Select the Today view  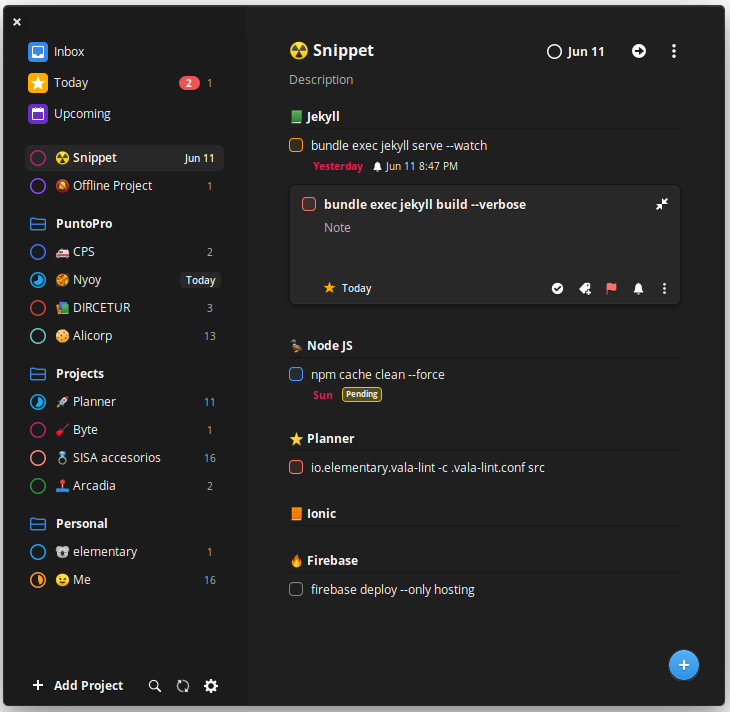(124, 83)
